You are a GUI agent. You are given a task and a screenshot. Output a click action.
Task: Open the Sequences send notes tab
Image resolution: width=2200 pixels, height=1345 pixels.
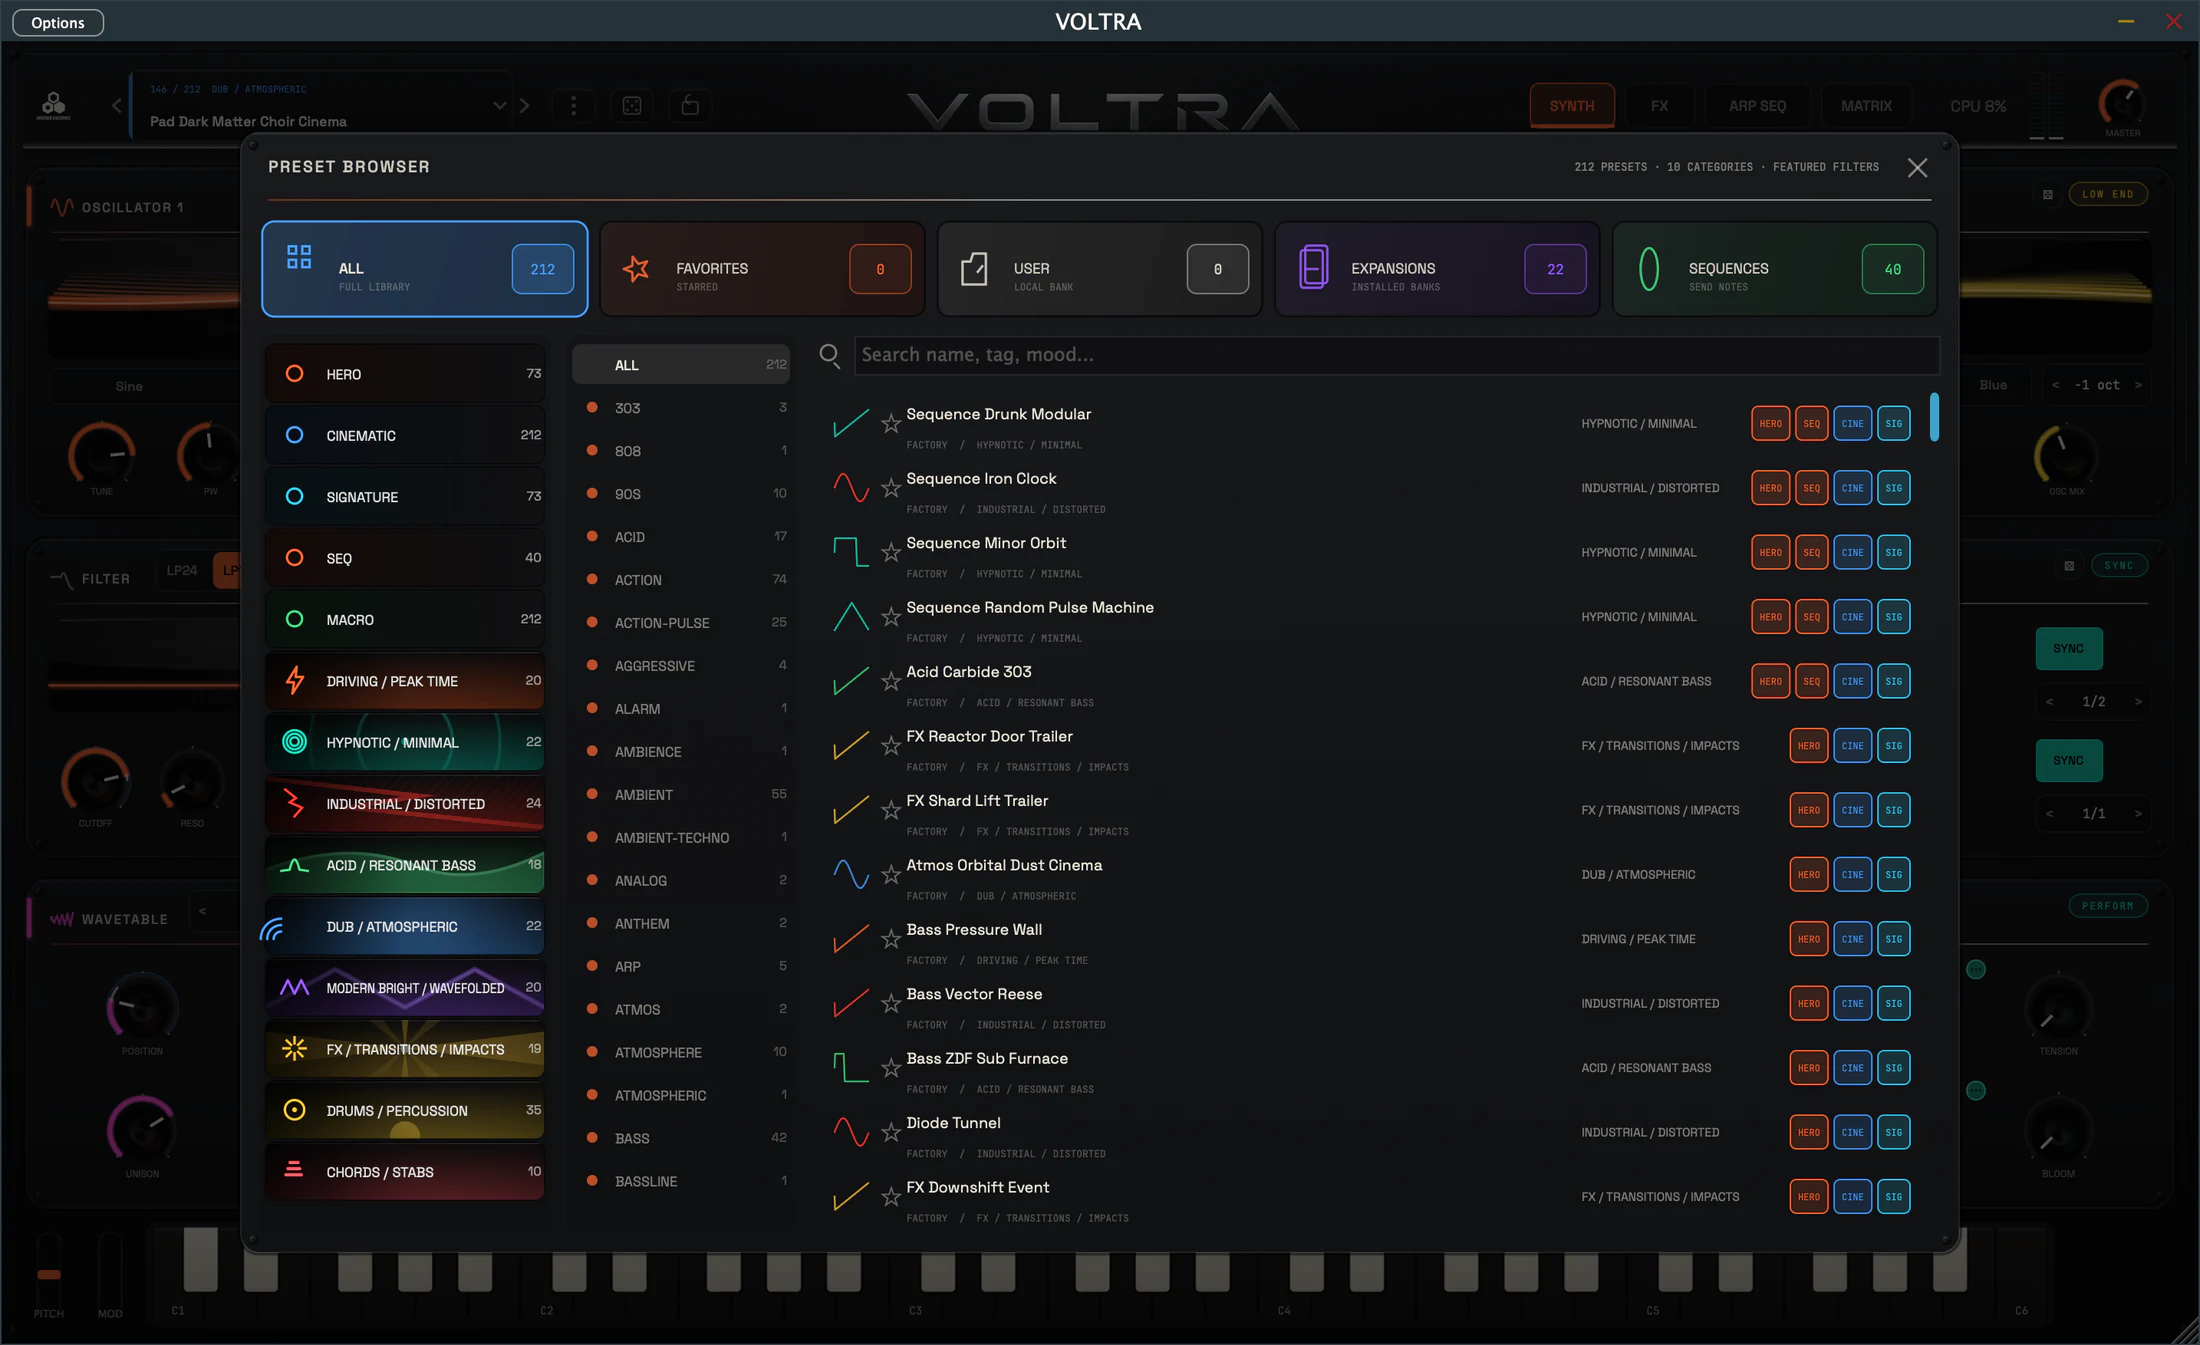tap(1775, 269)
